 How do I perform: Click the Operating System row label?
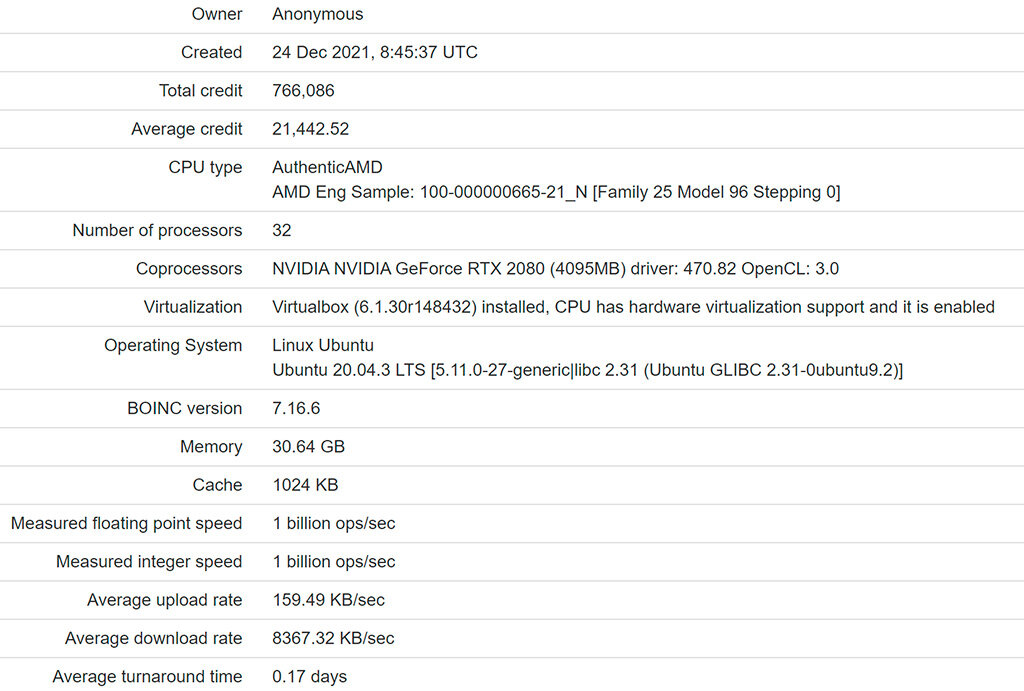(x=173, y=345)
